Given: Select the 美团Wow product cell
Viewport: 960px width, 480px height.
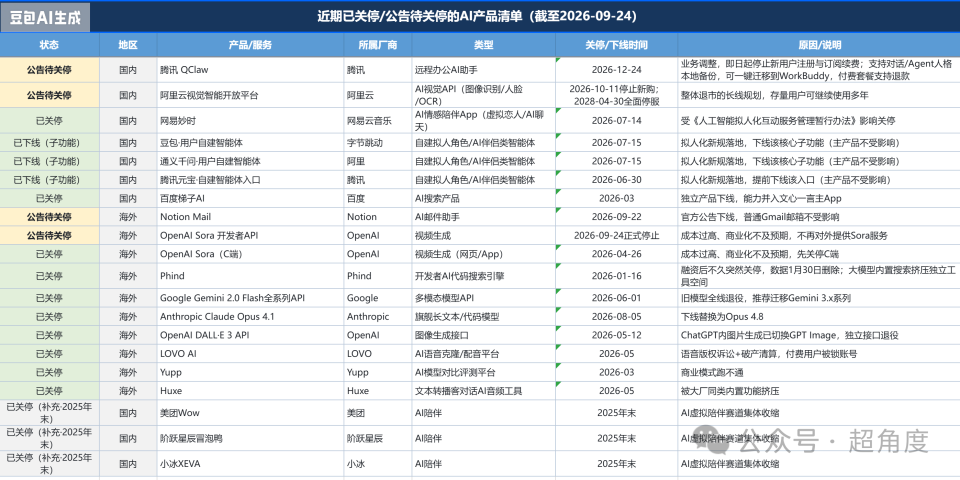Looking at the screenshot, I should (x=250, y=413).
